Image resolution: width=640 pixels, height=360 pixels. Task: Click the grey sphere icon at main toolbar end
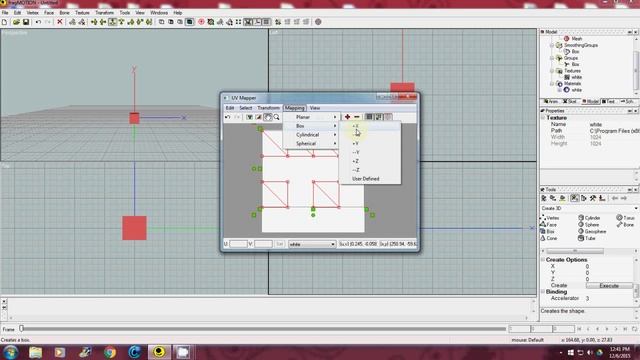click(318, 22)
